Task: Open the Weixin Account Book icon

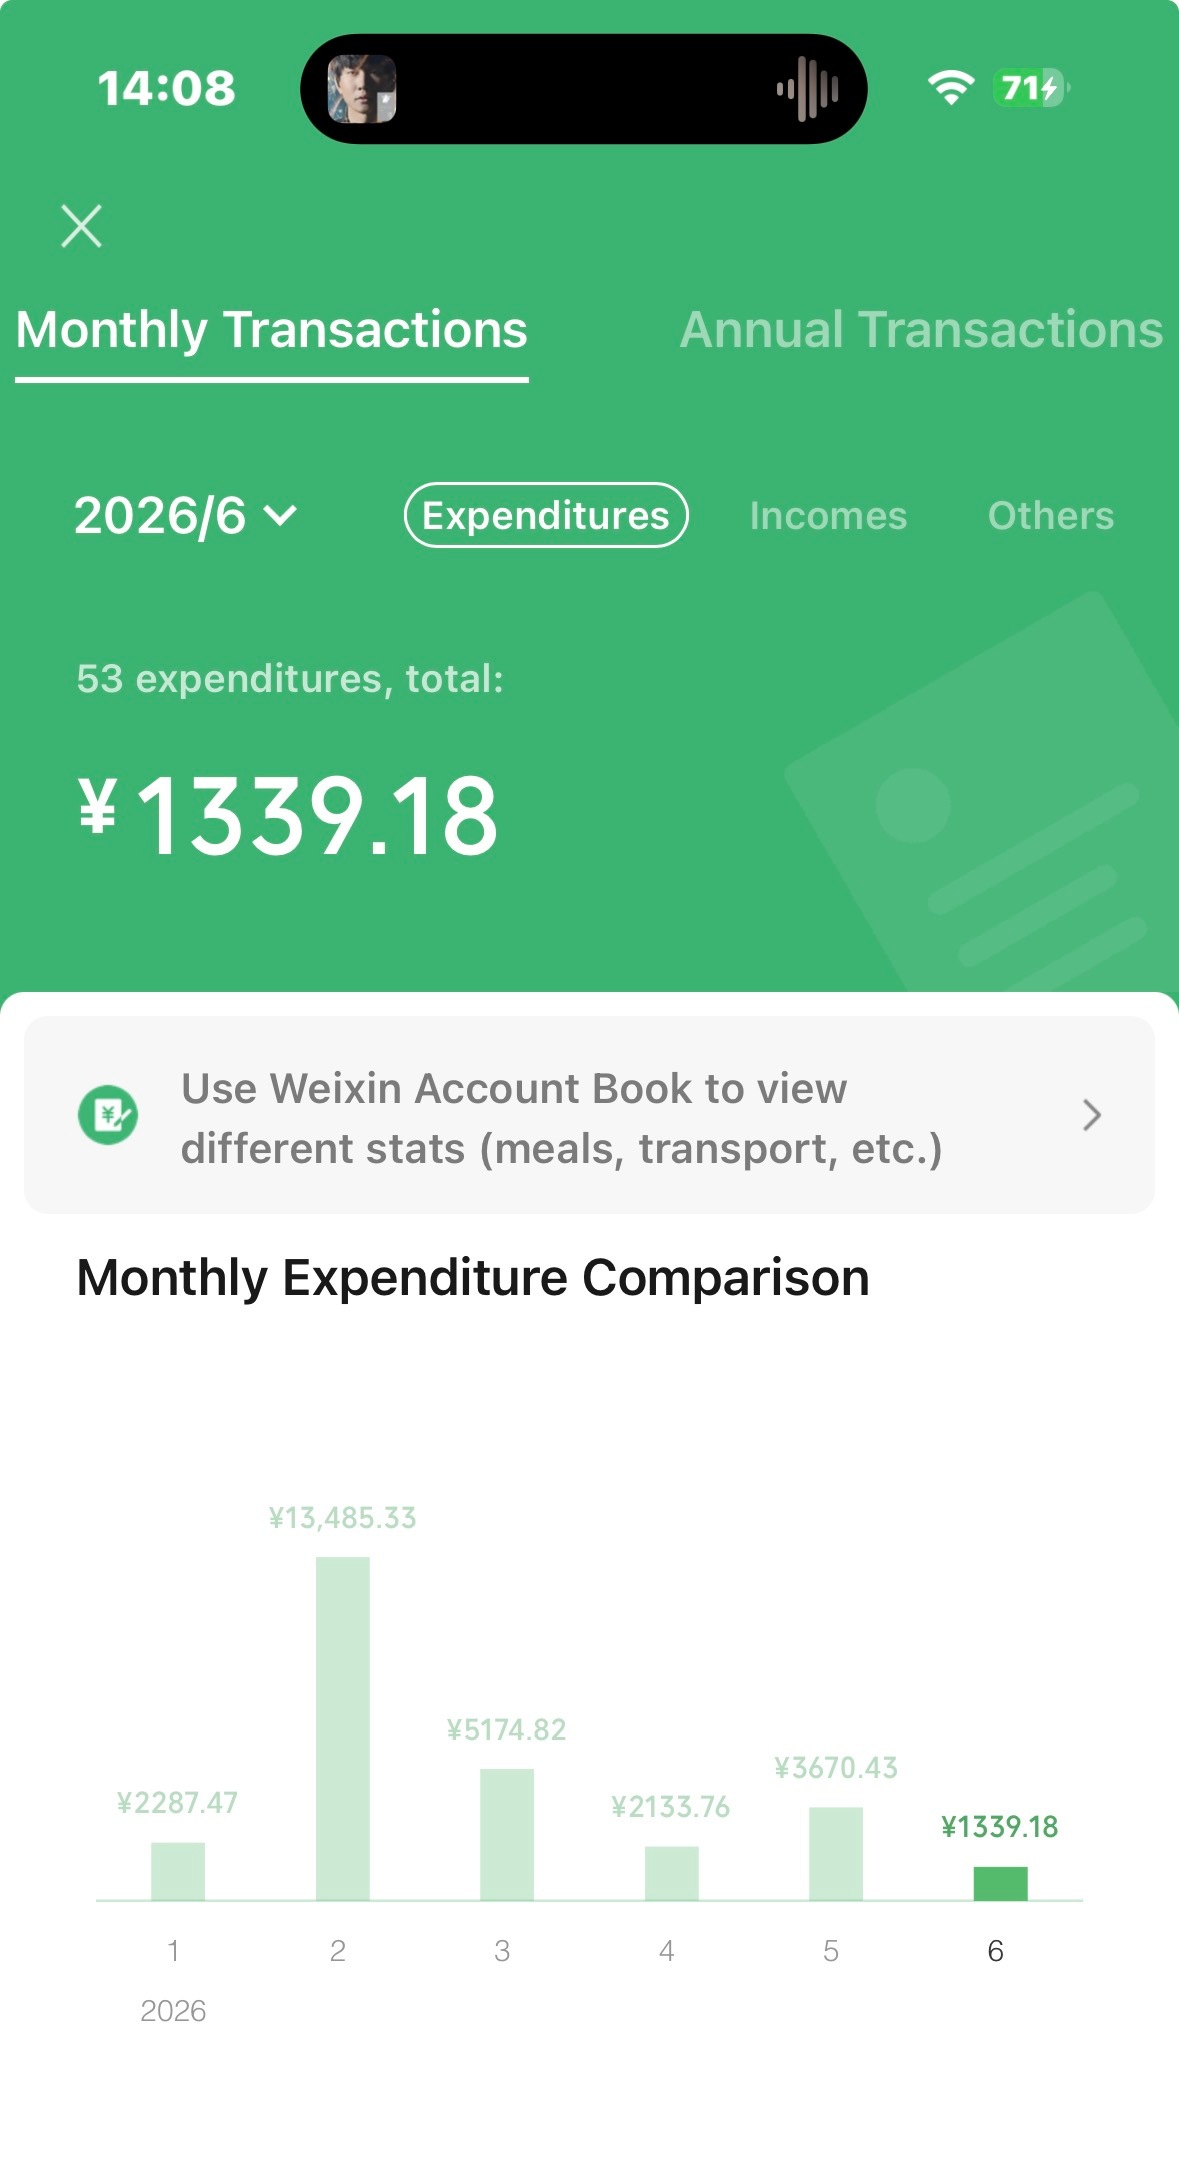Action: [108, 1115]
